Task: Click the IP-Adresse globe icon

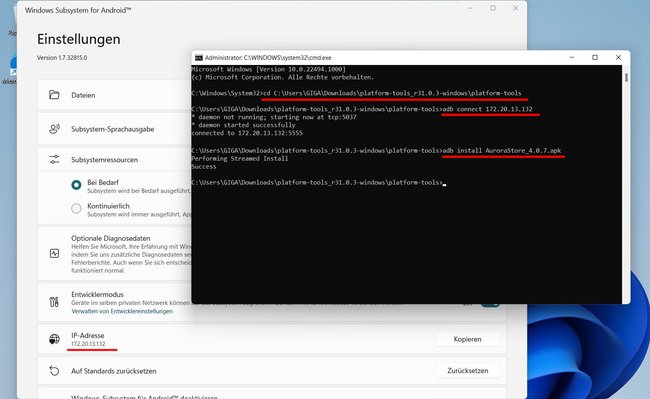Action: click(54, 339)
